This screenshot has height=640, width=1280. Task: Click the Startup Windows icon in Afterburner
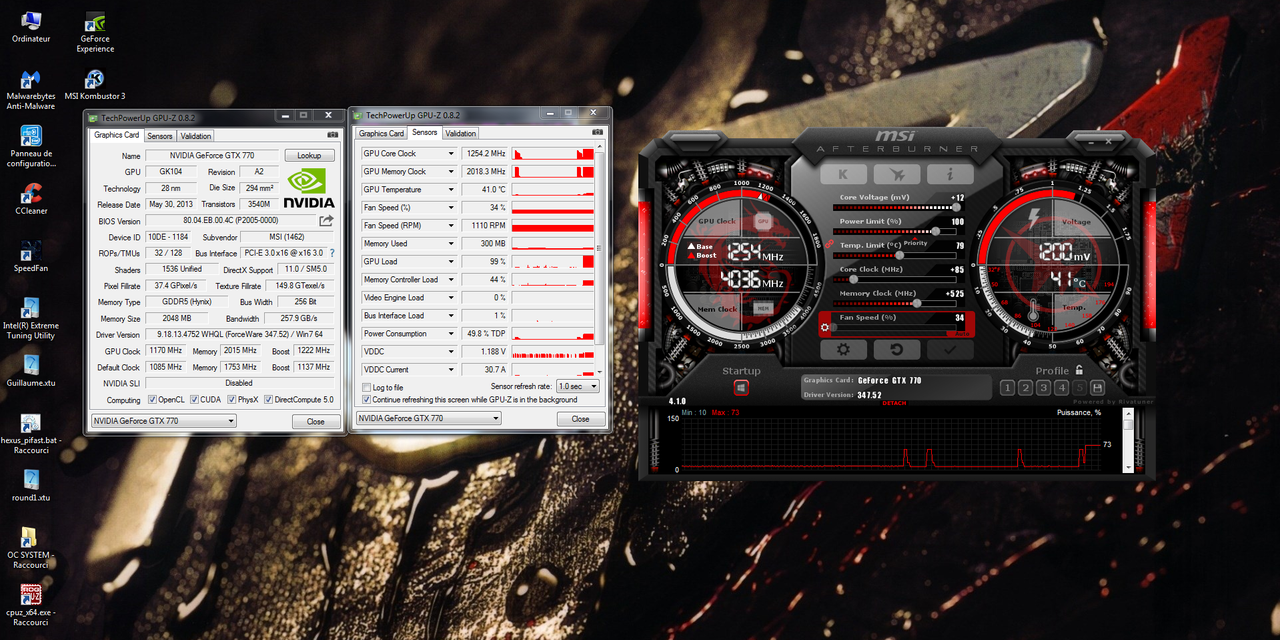(x=742, y=387)
